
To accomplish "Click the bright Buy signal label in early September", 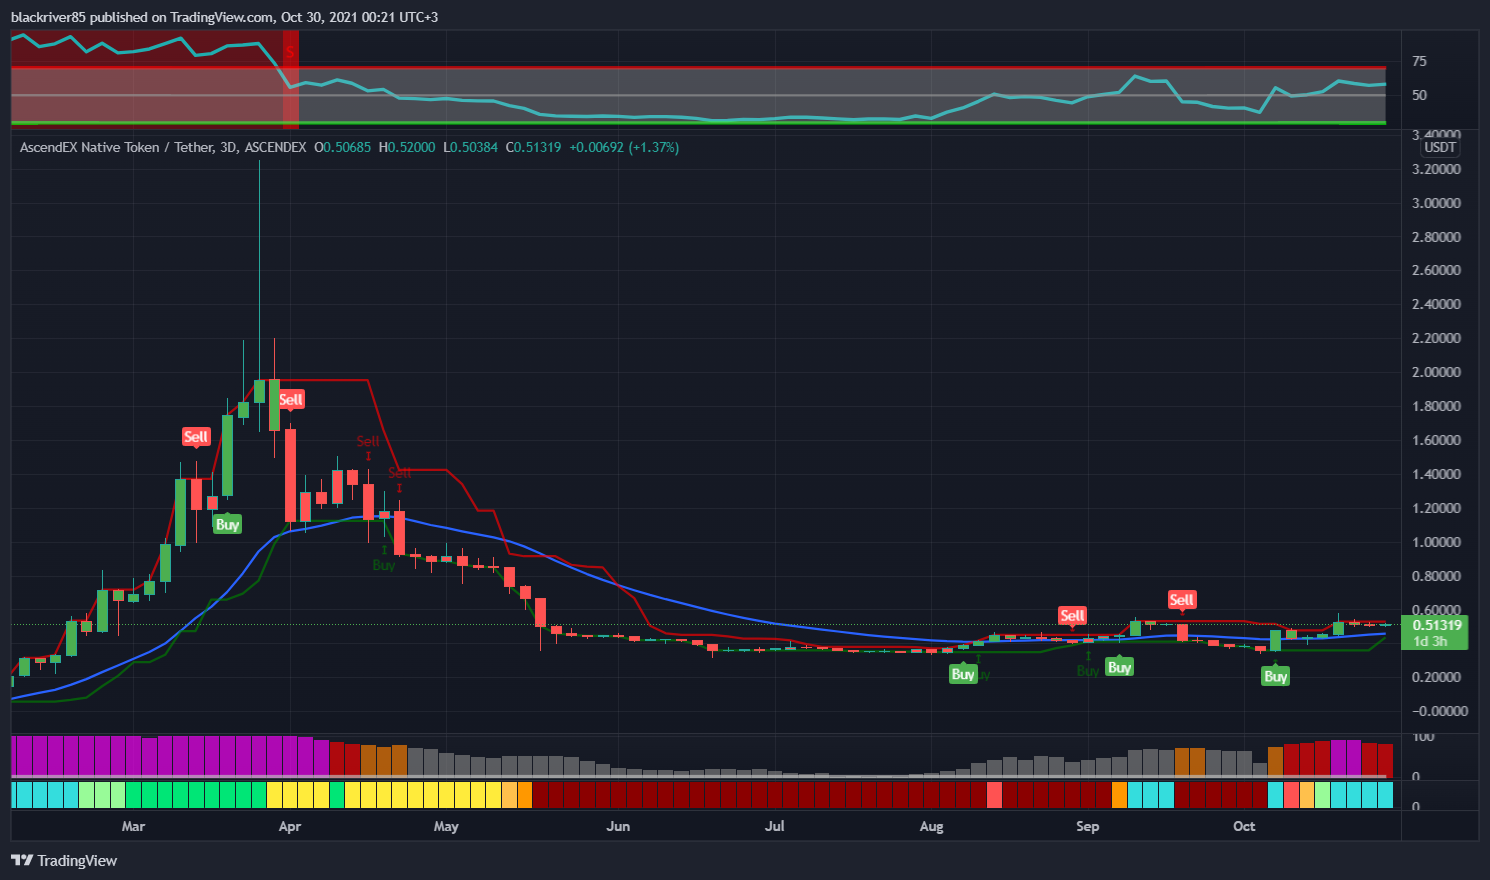I will [1119, 667].
